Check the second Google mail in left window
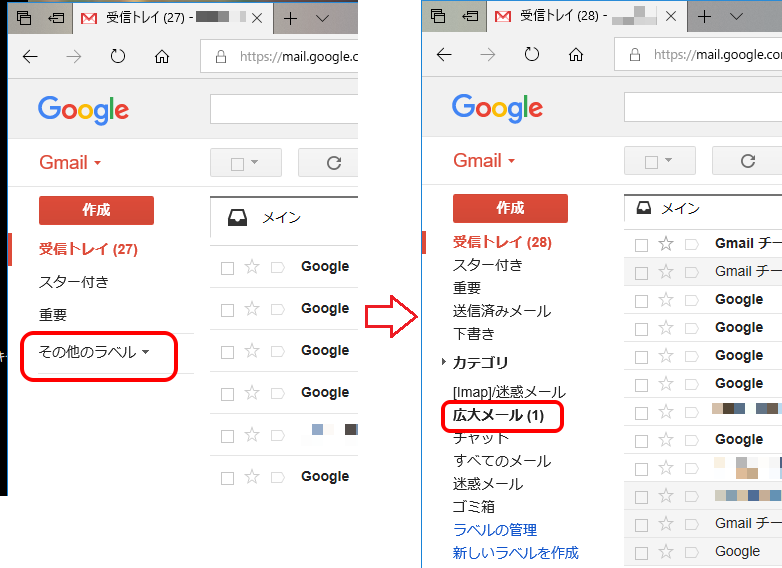This screenshot has width=782, height=568. 227,310
